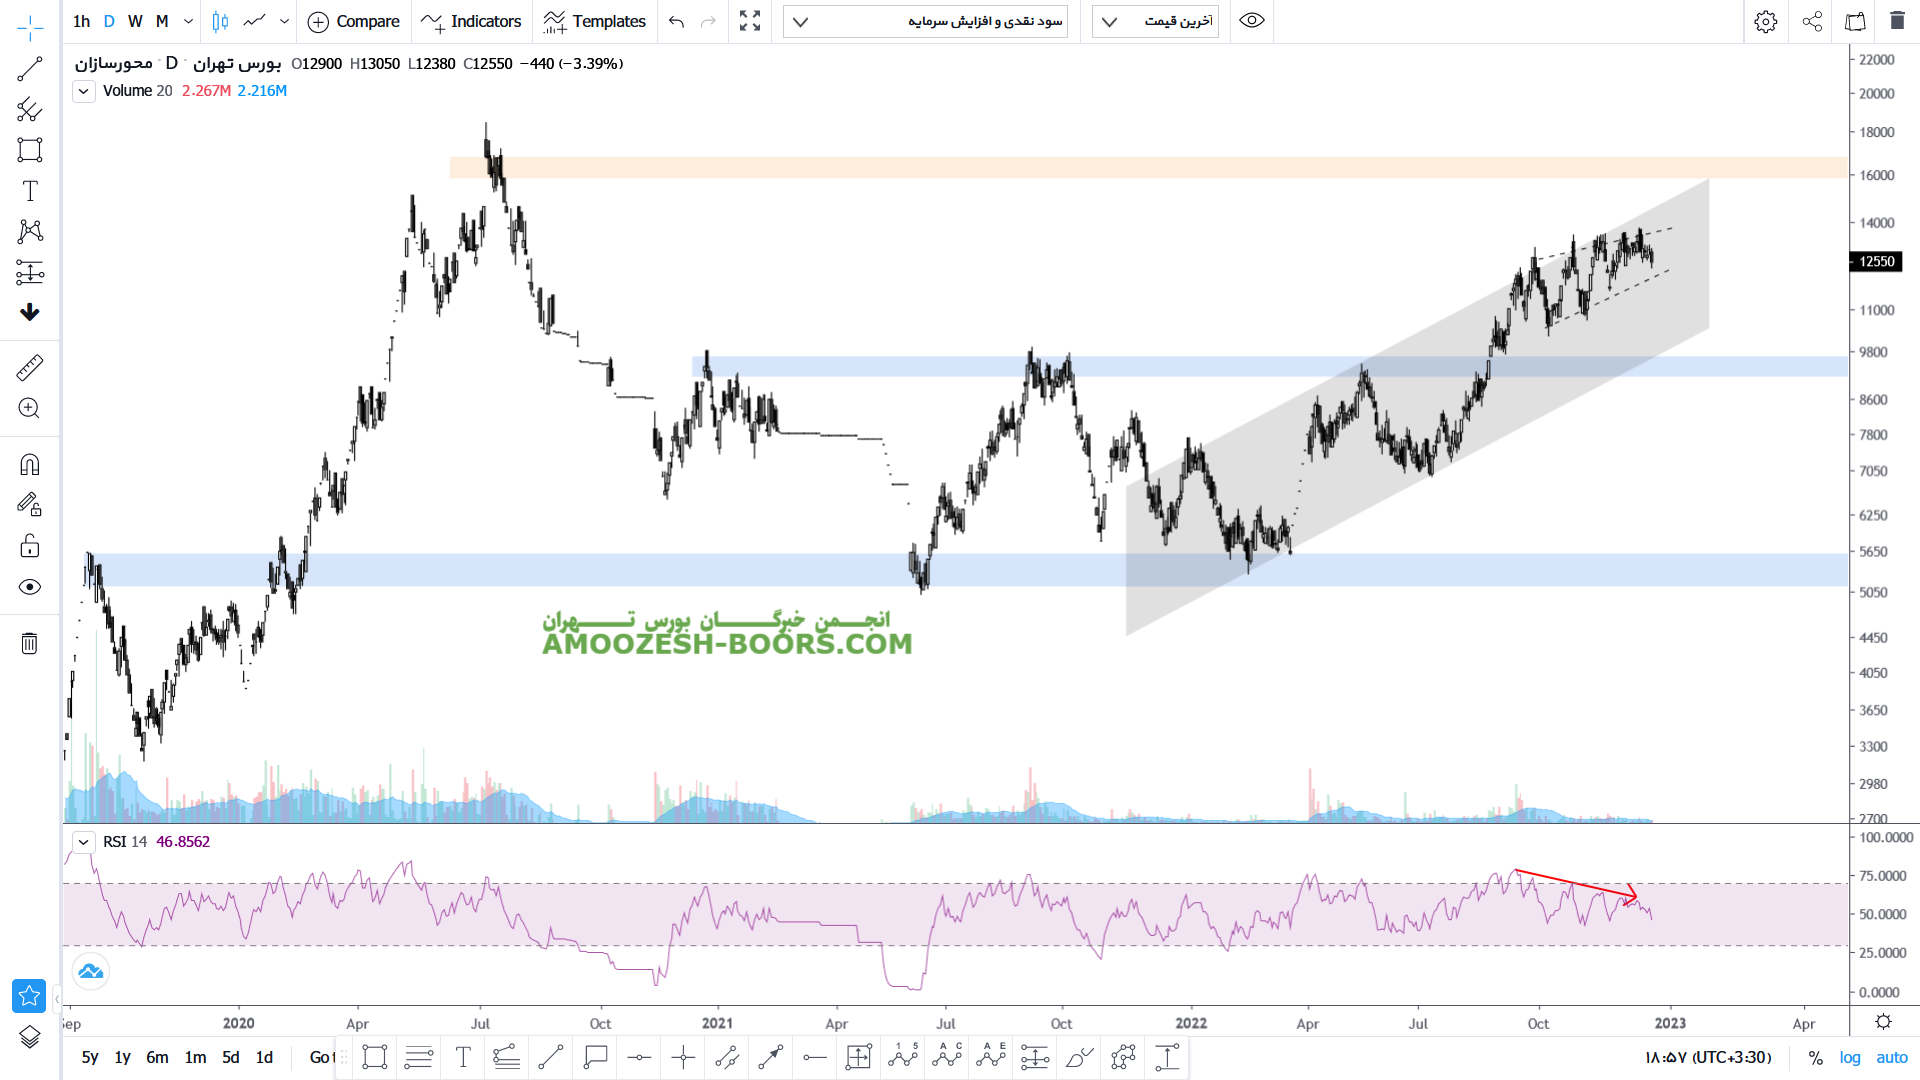The width and height of the screenshot is (1920, 1080).
Task: Toggle log scale
Action: pos(1850,1057)
